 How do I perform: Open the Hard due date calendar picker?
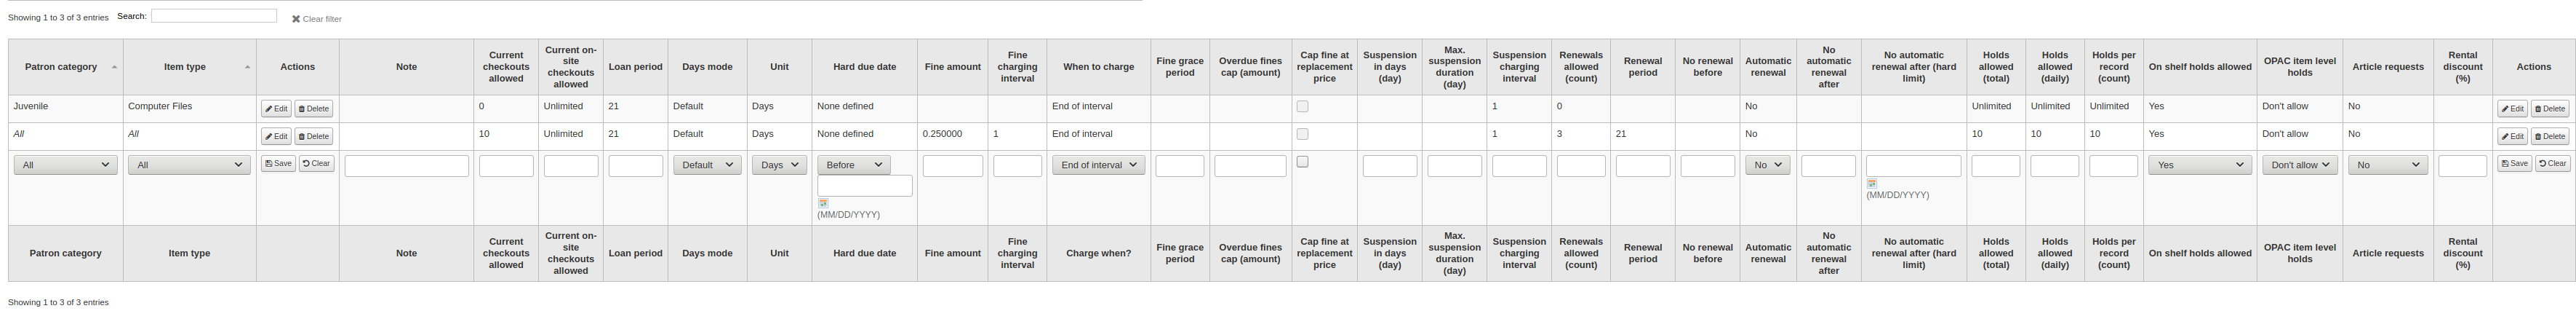[823, 203]
